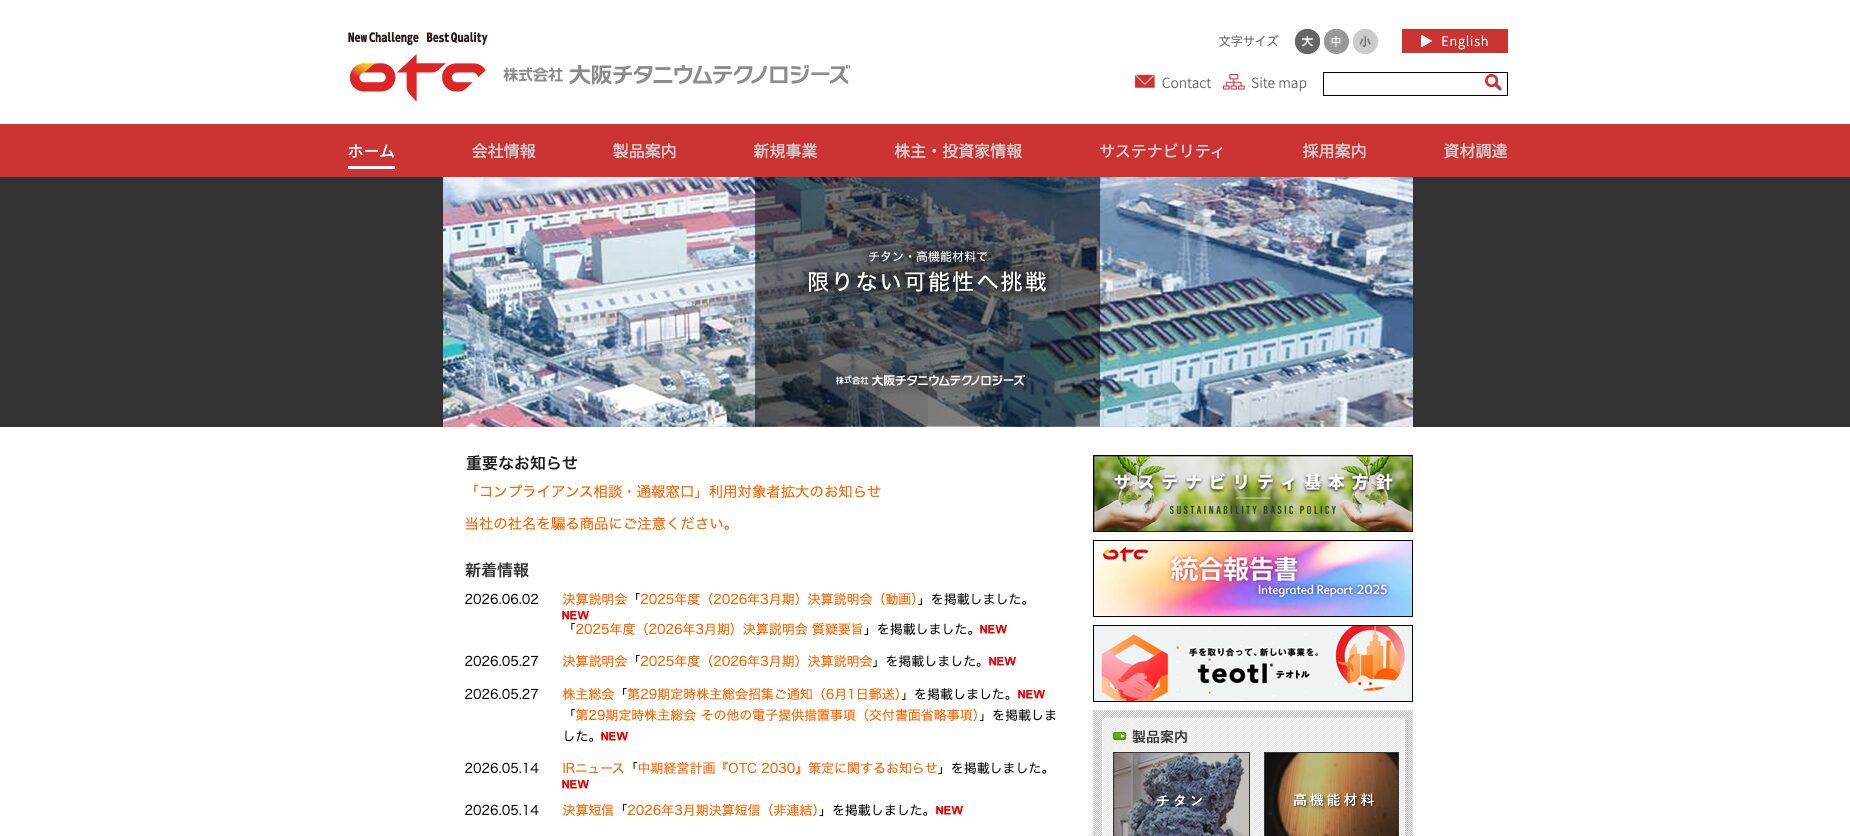Open the 製品案内 menu item
The height and width of the screenshot is (836, 1850).
point(644,151)
